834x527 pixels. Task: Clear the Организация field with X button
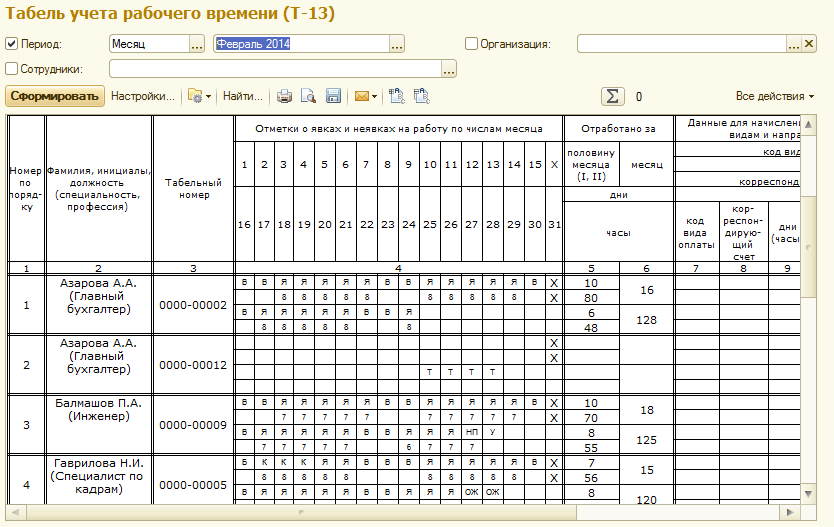808,44
